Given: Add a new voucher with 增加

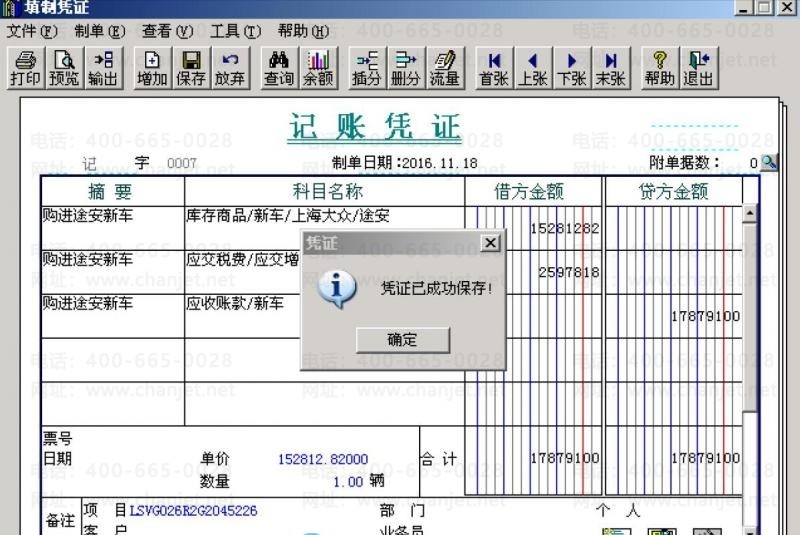Looking at the screenshot, I should pos(152,68).
